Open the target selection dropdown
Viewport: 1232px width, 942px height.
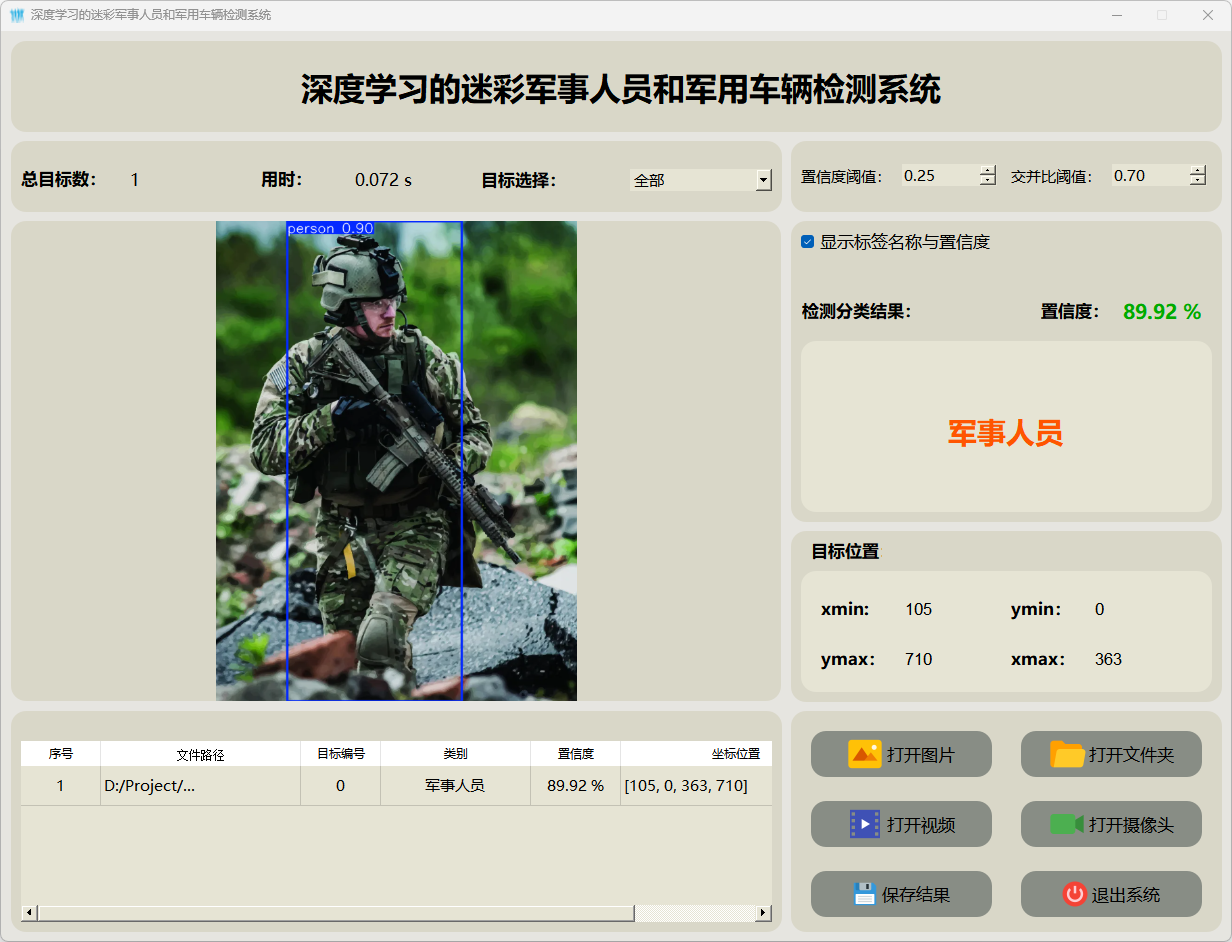point(764,180)
